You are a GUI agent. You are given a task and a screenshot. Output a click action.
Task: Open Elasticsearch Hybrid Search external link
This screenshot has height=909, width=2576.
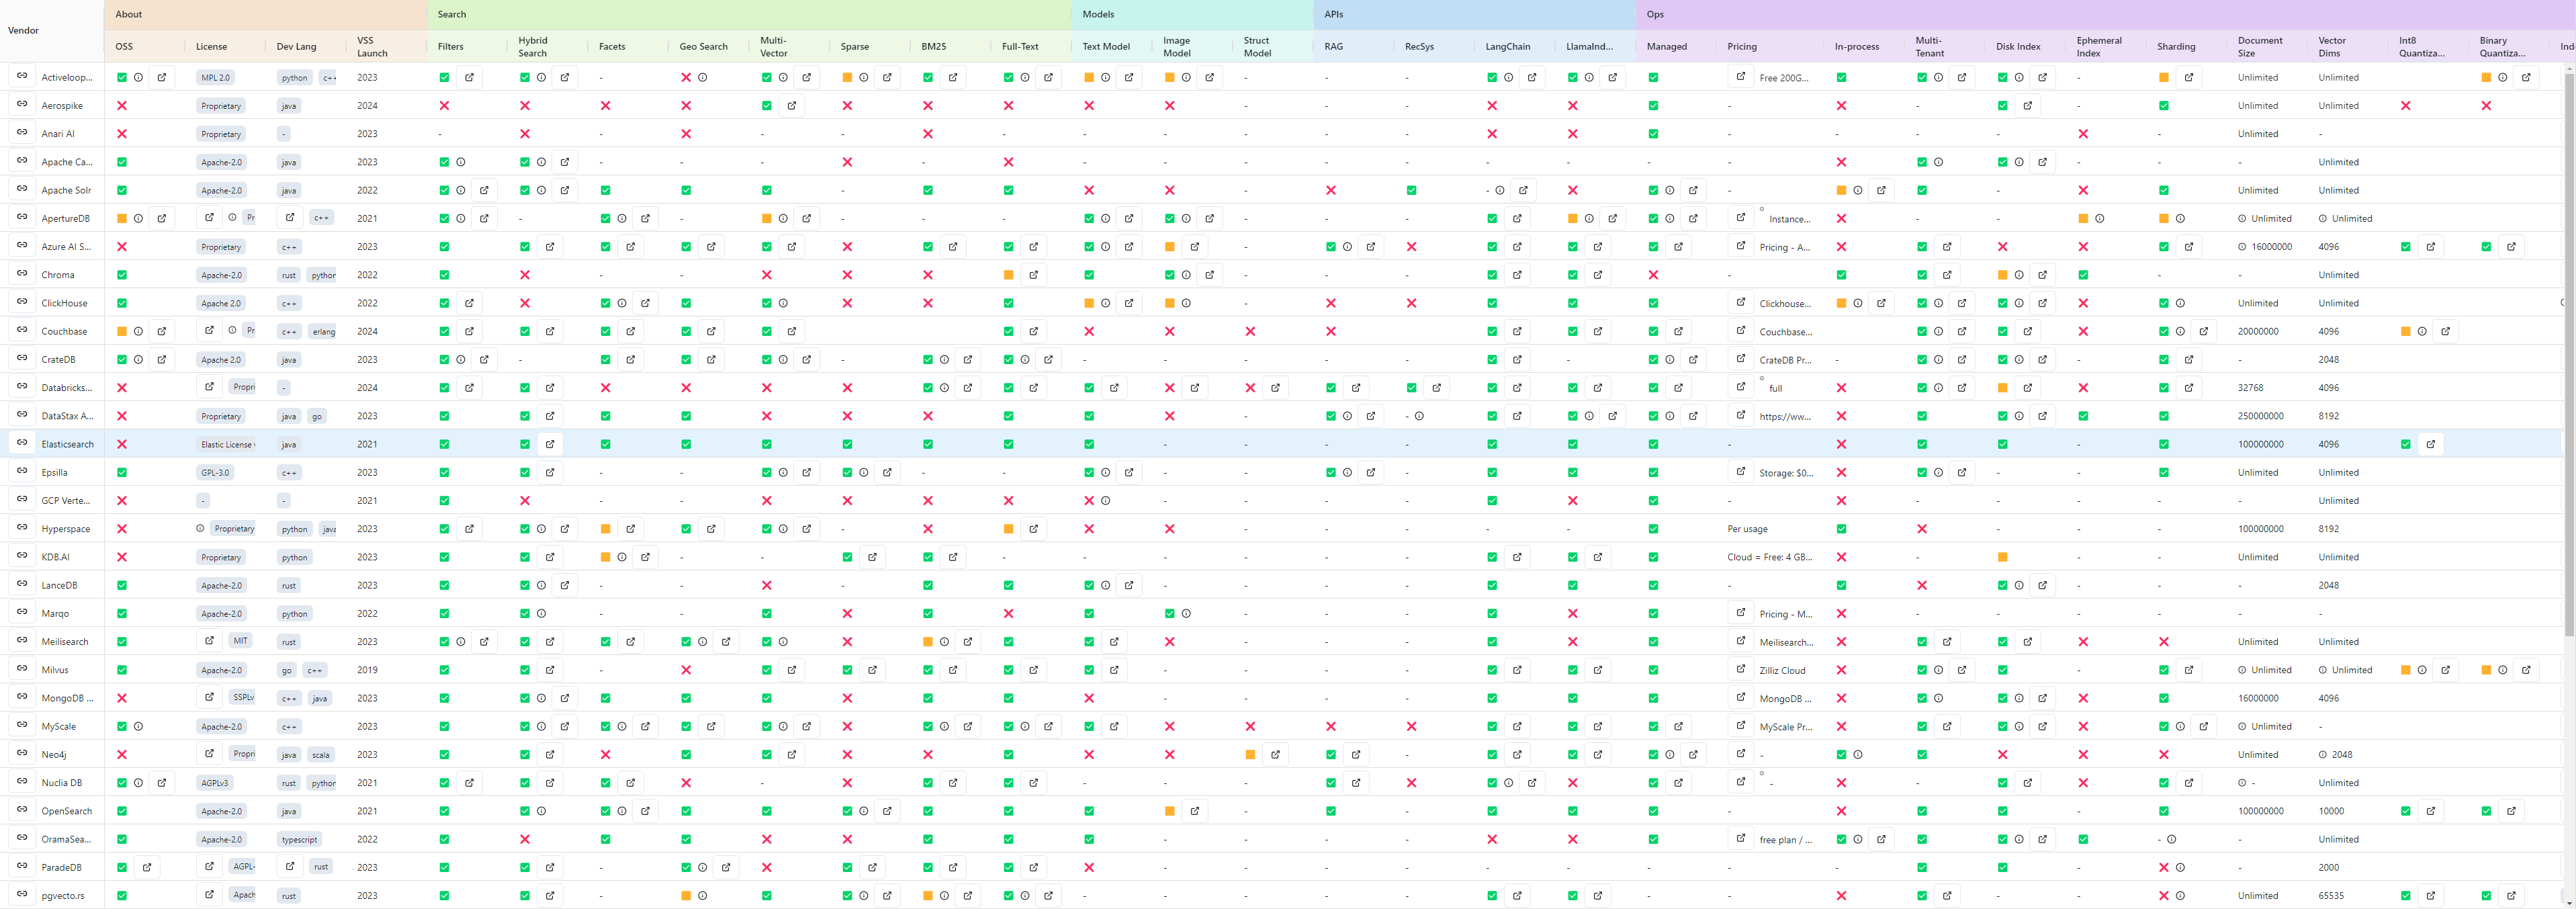coord(550,444)
